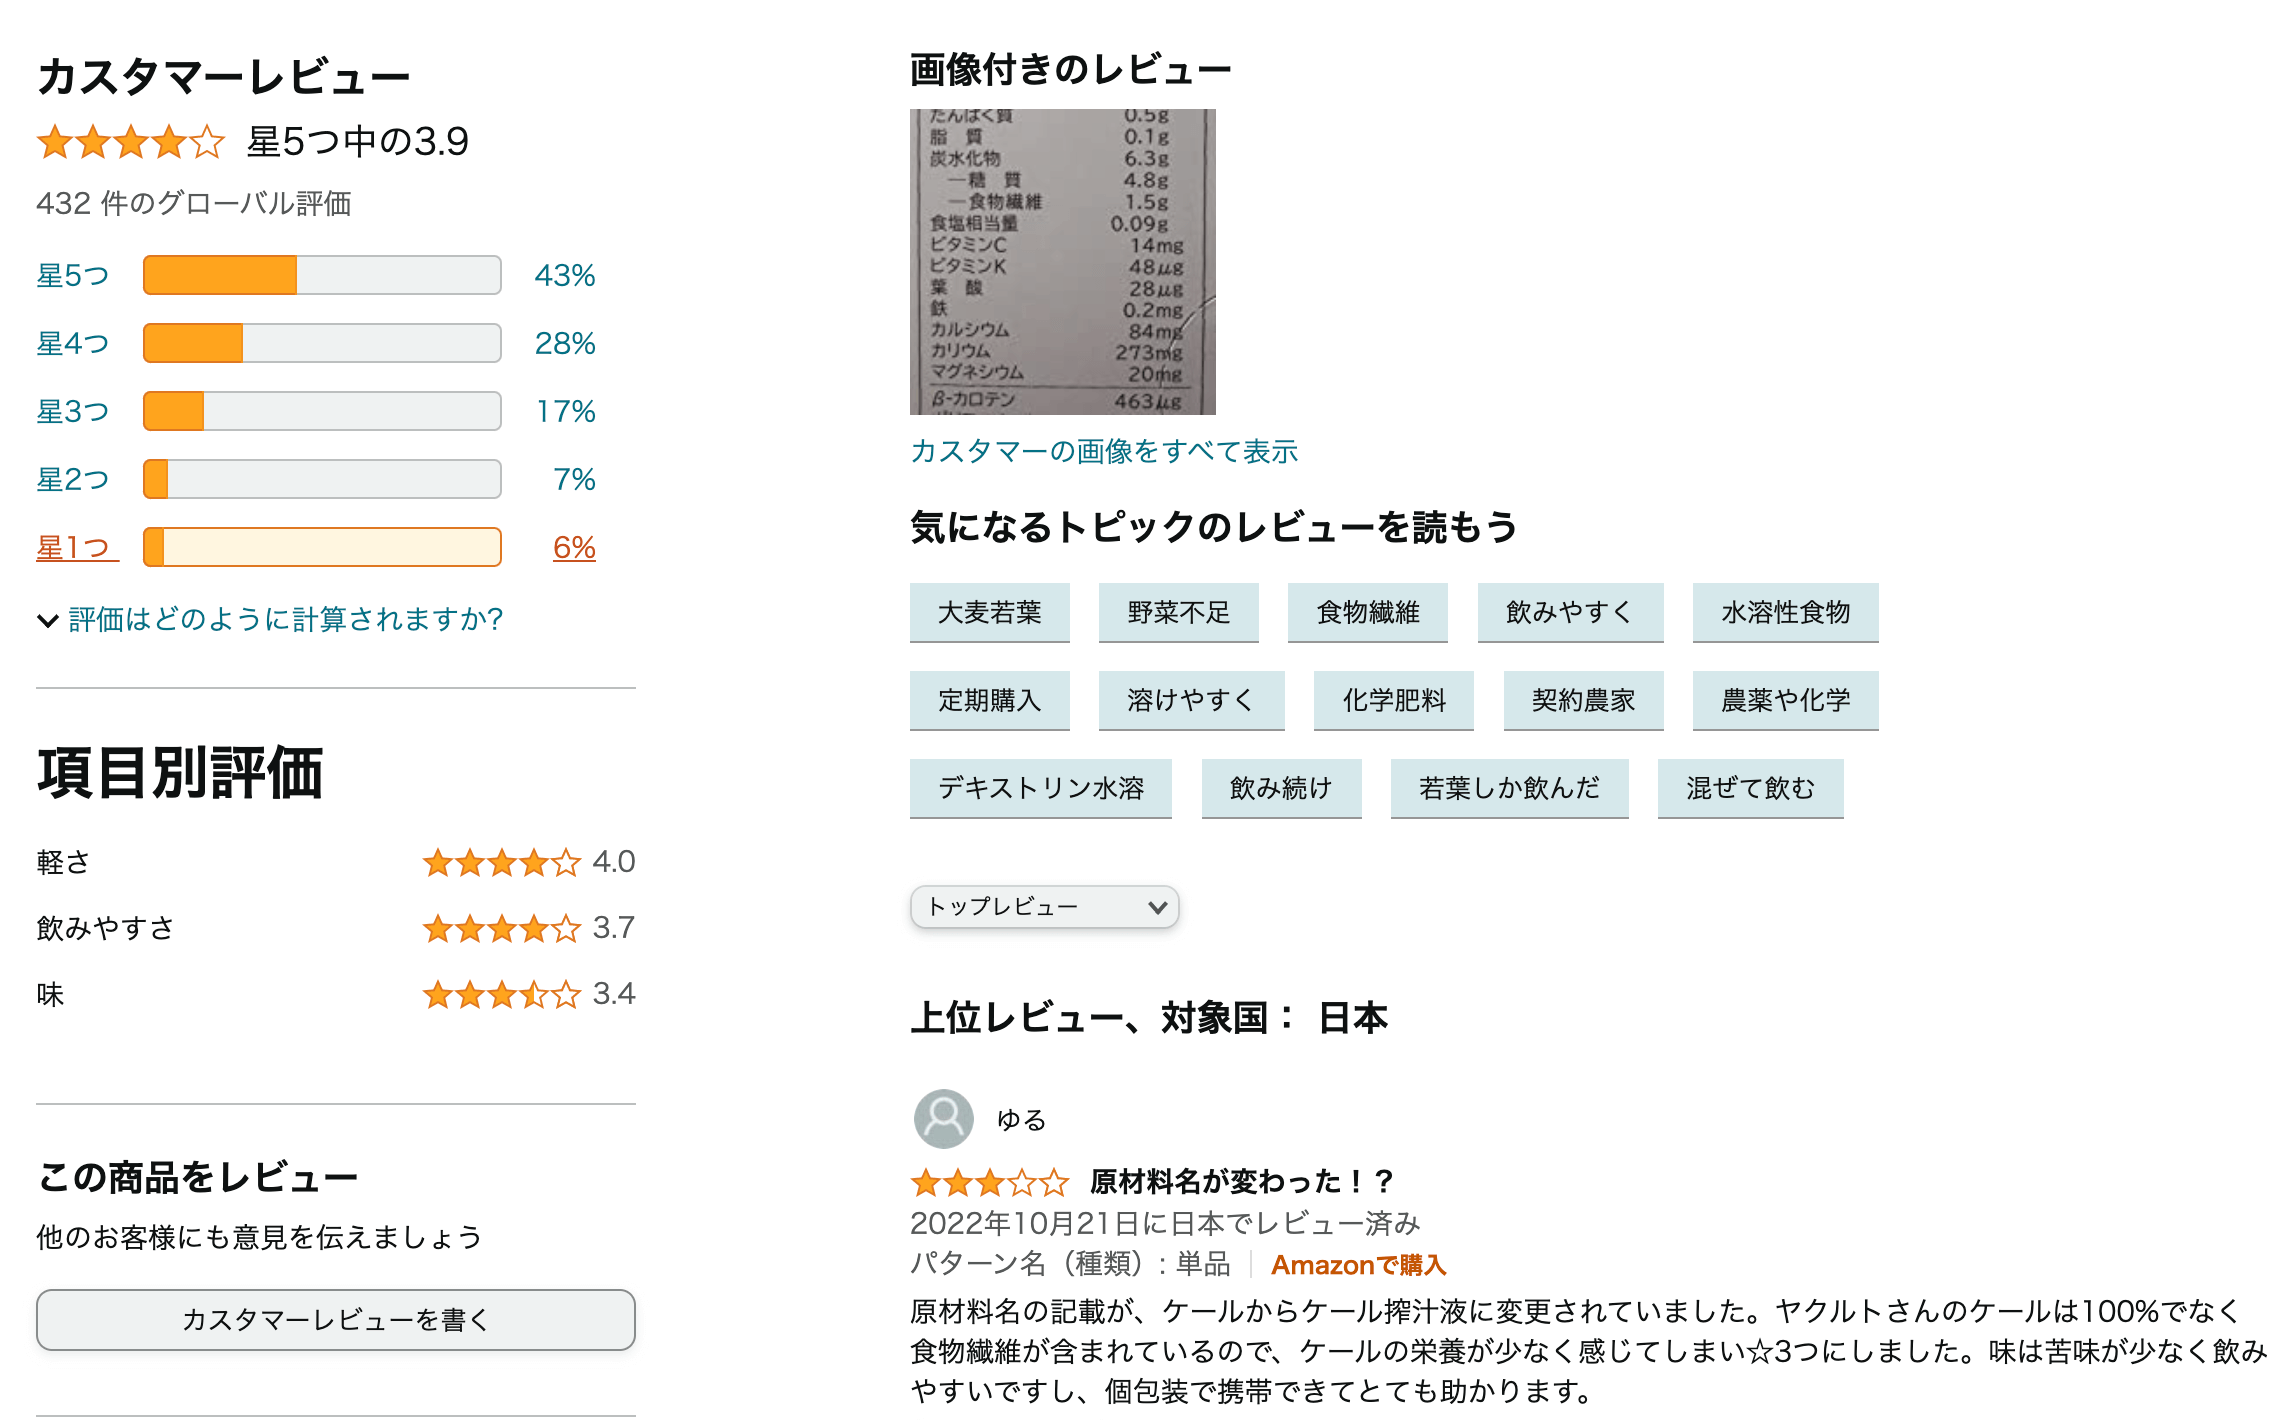Screen dimensions: 2276x1420
Task: Click the 星4つ 28% rating bar
Action: pos(322,343)
